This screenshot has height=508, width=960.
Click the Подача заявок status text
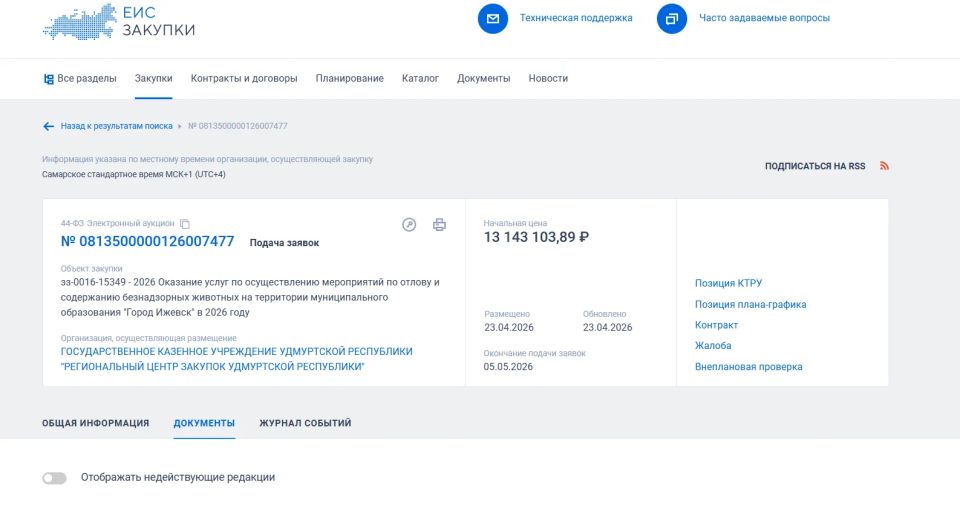point(284,243)
